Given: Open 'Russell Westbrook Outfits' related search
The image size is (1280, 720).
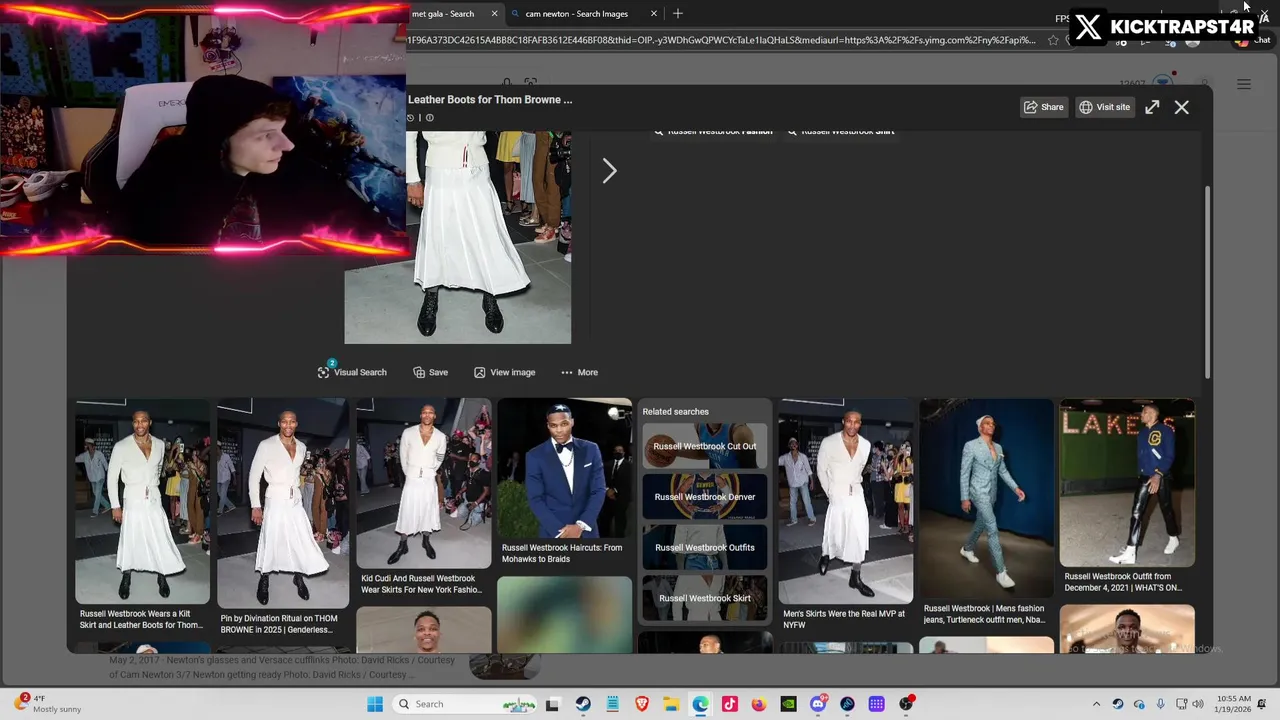Looking at the screenshot, I should point(705,548).
